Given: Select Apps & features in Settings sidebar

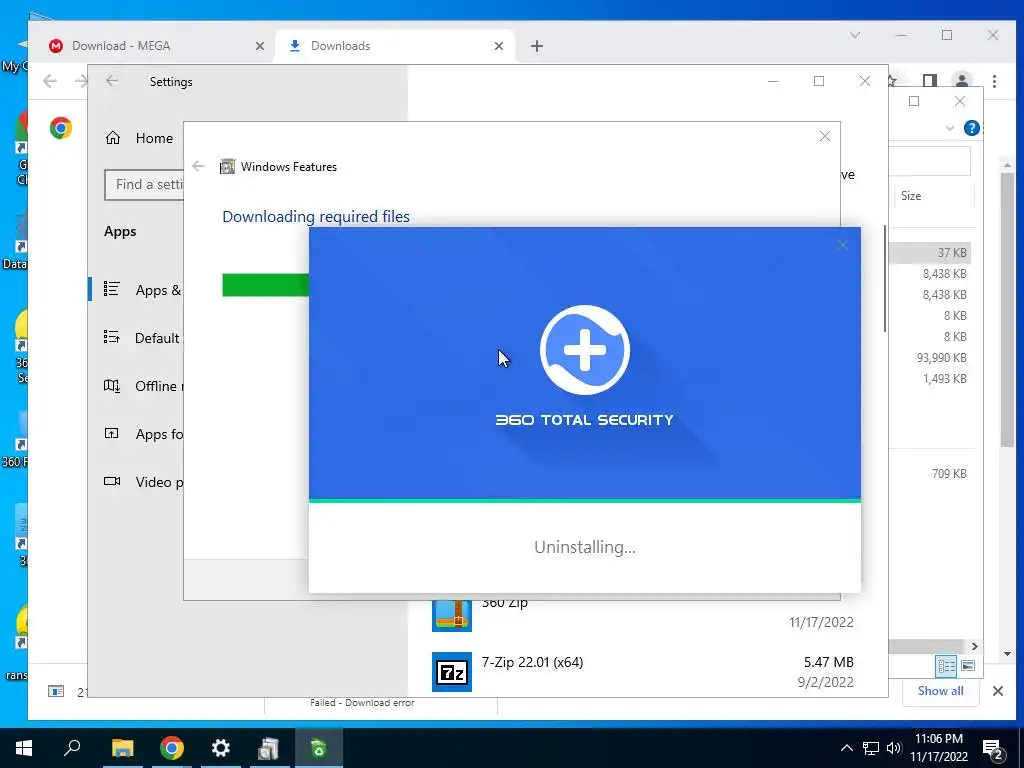Looking at the screenshot, I should point(142,290).
